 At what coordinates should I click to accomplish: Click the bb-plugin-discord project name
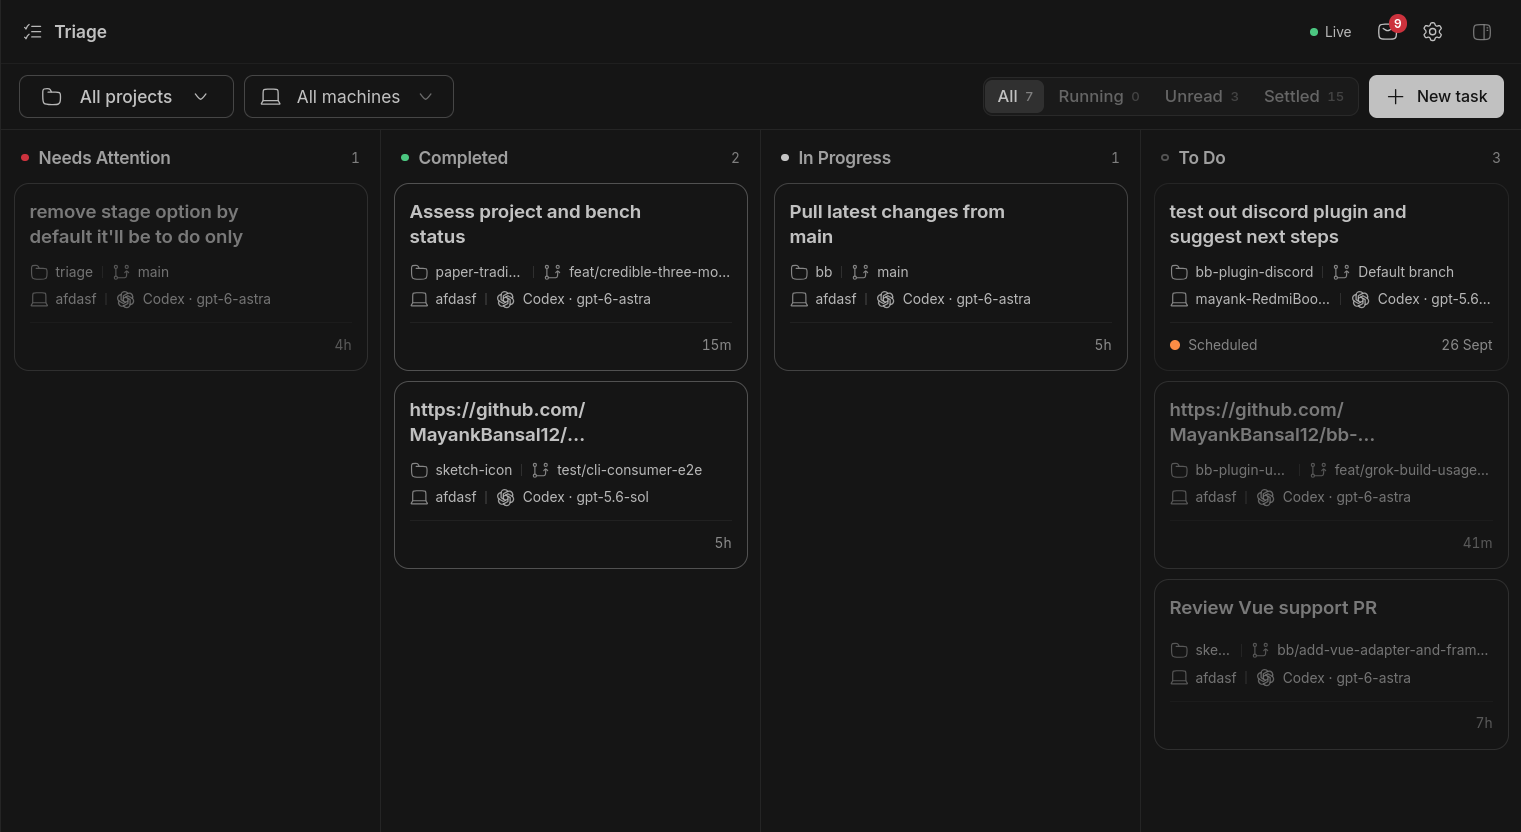(1254, 272)
